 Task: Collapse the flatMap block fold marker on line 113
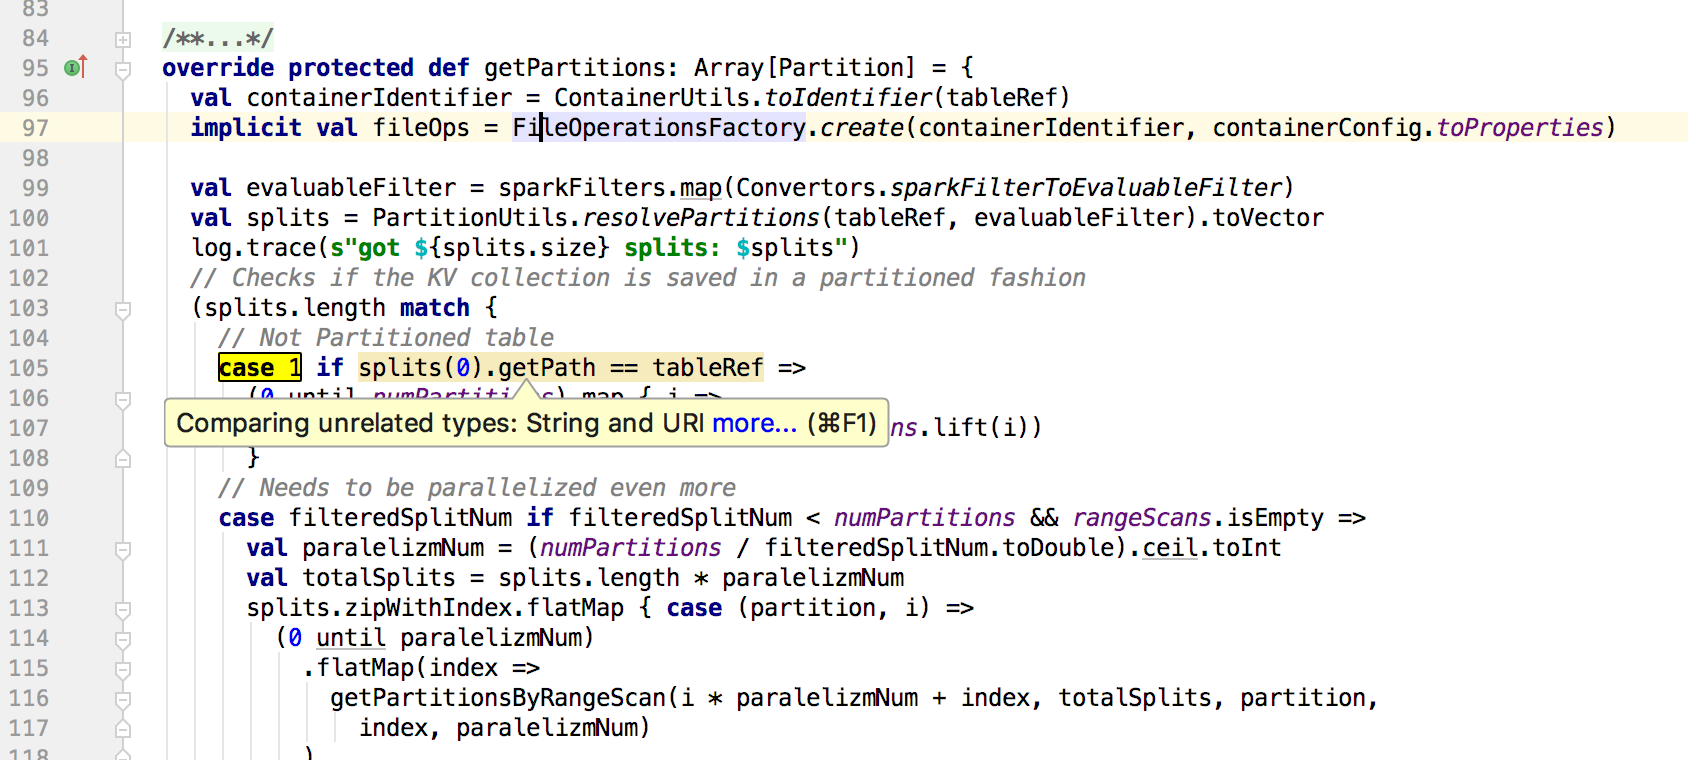pos(123,610)
